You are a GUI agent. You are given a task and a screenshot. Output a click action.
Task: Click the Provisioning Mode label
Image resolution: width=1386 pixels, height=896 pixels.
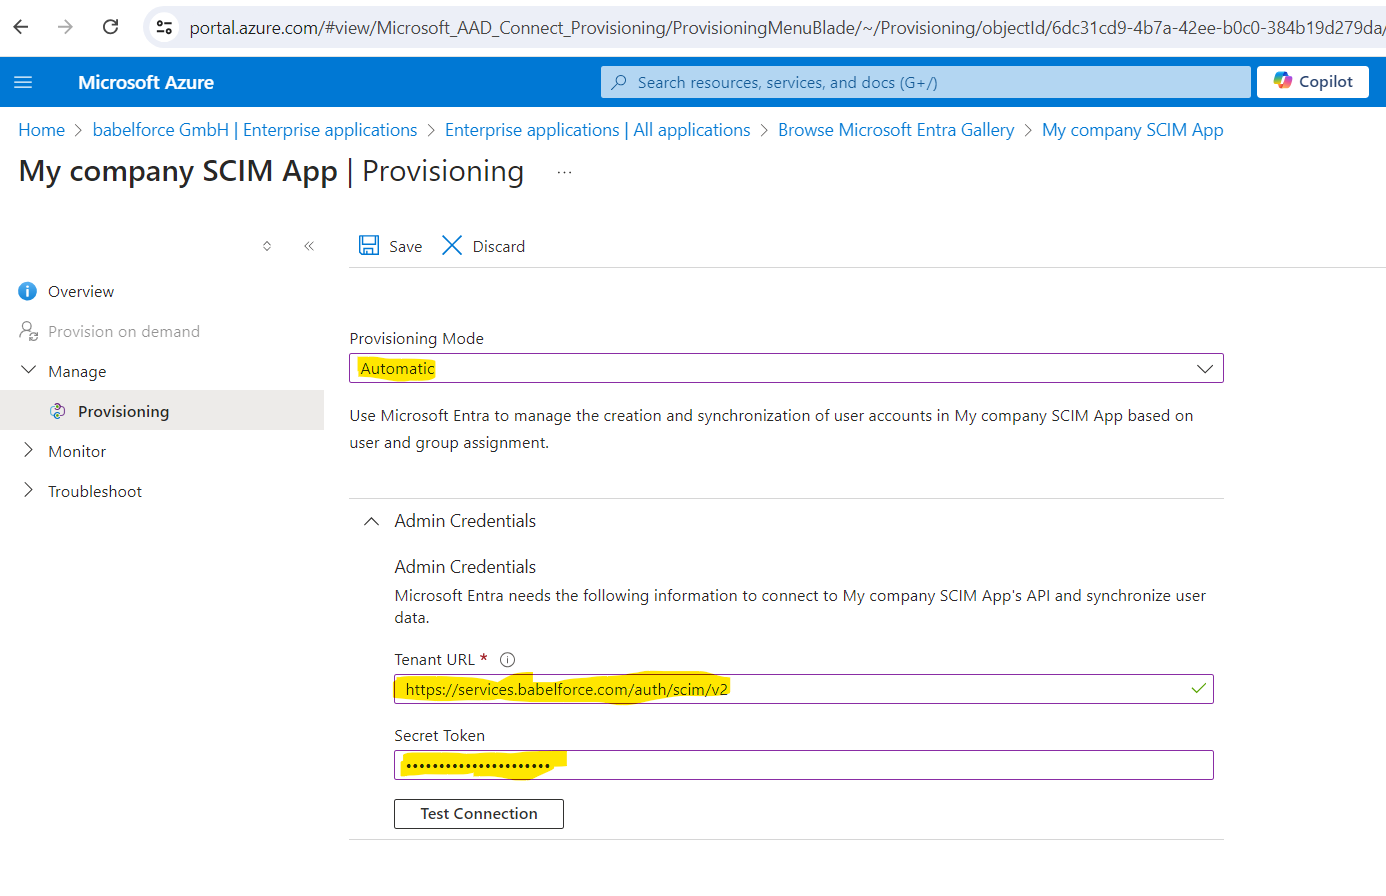[x=416, y=339]
